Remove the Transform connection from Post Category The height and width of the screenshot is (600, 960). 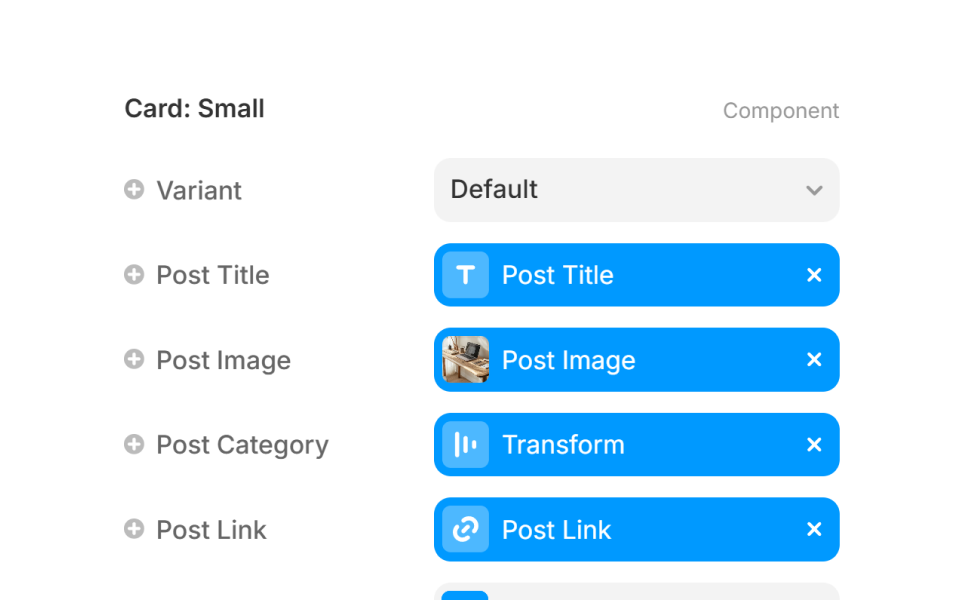click(814, 445)
